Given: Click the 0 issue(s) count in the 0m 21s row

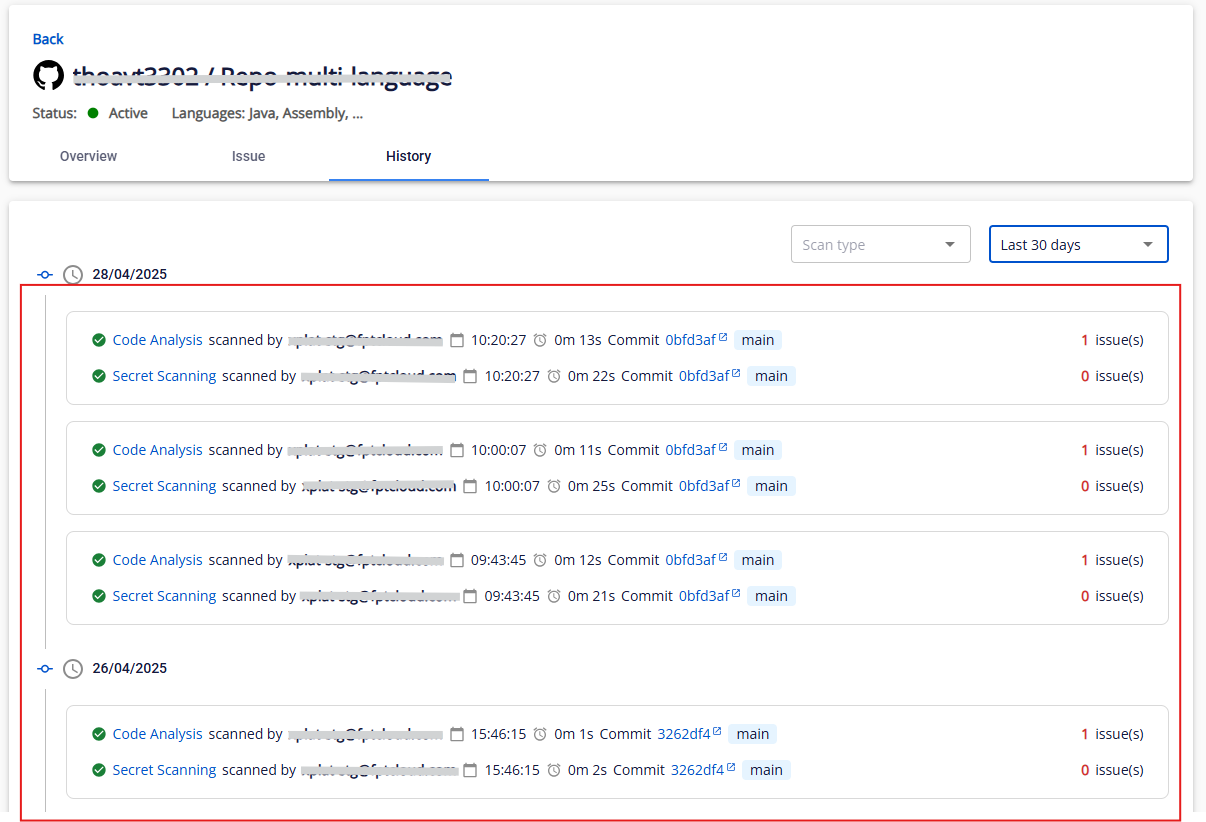Looking at the screenshot, I should tap(1112, 596).
